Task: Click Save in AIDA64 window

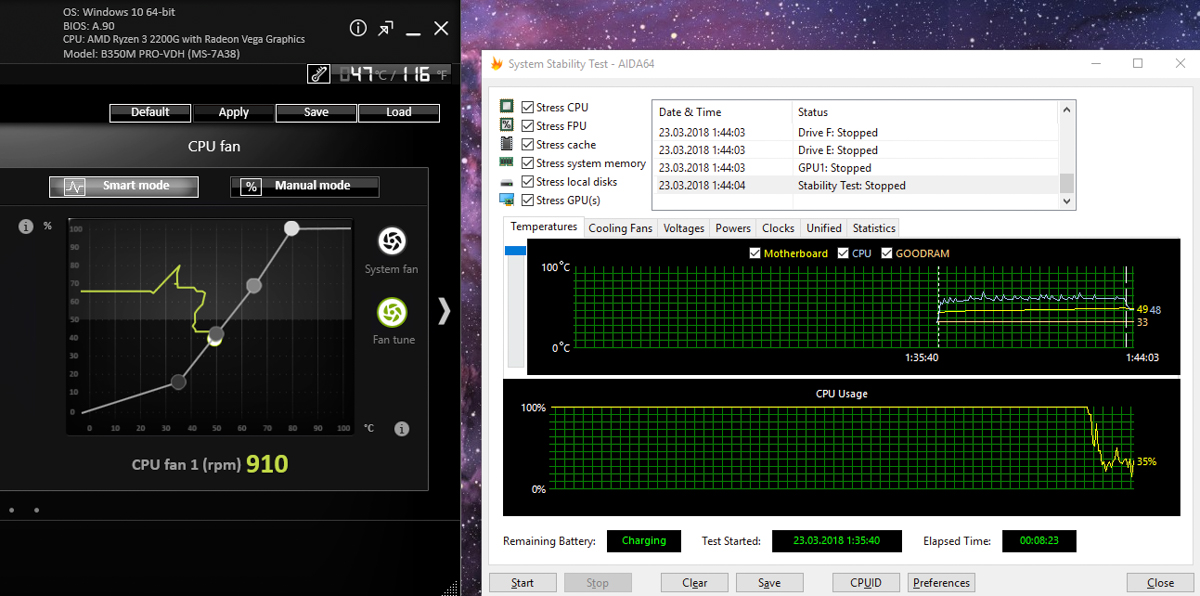Action: tap(769, 582)
